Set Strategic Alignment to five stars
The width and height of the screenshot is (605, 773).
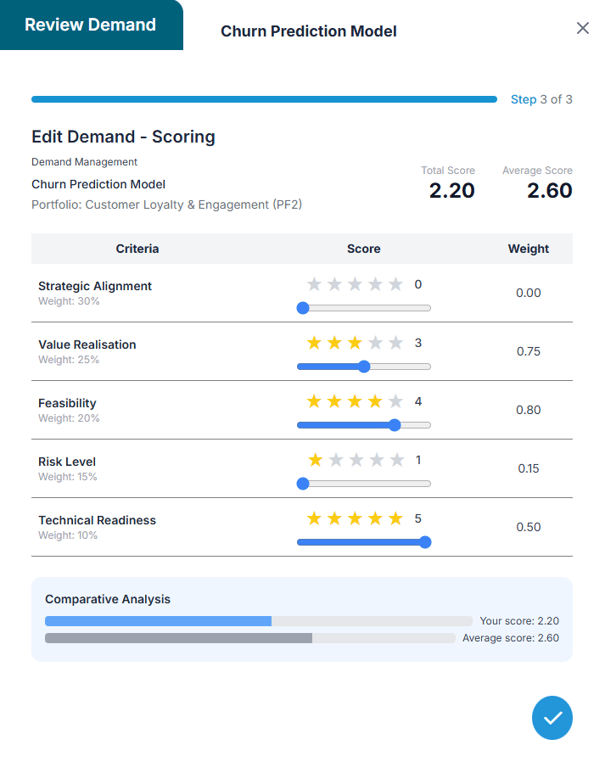396,285
